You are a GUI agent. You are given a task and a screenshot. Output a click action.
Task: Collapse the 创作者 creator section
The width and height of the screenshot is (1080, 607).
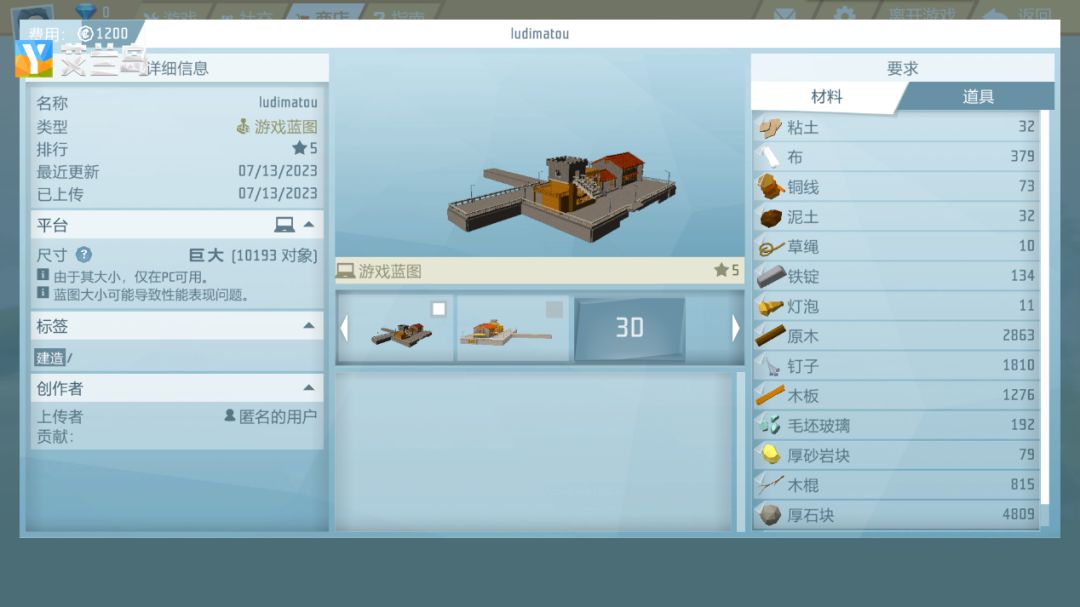click(309, 388)
